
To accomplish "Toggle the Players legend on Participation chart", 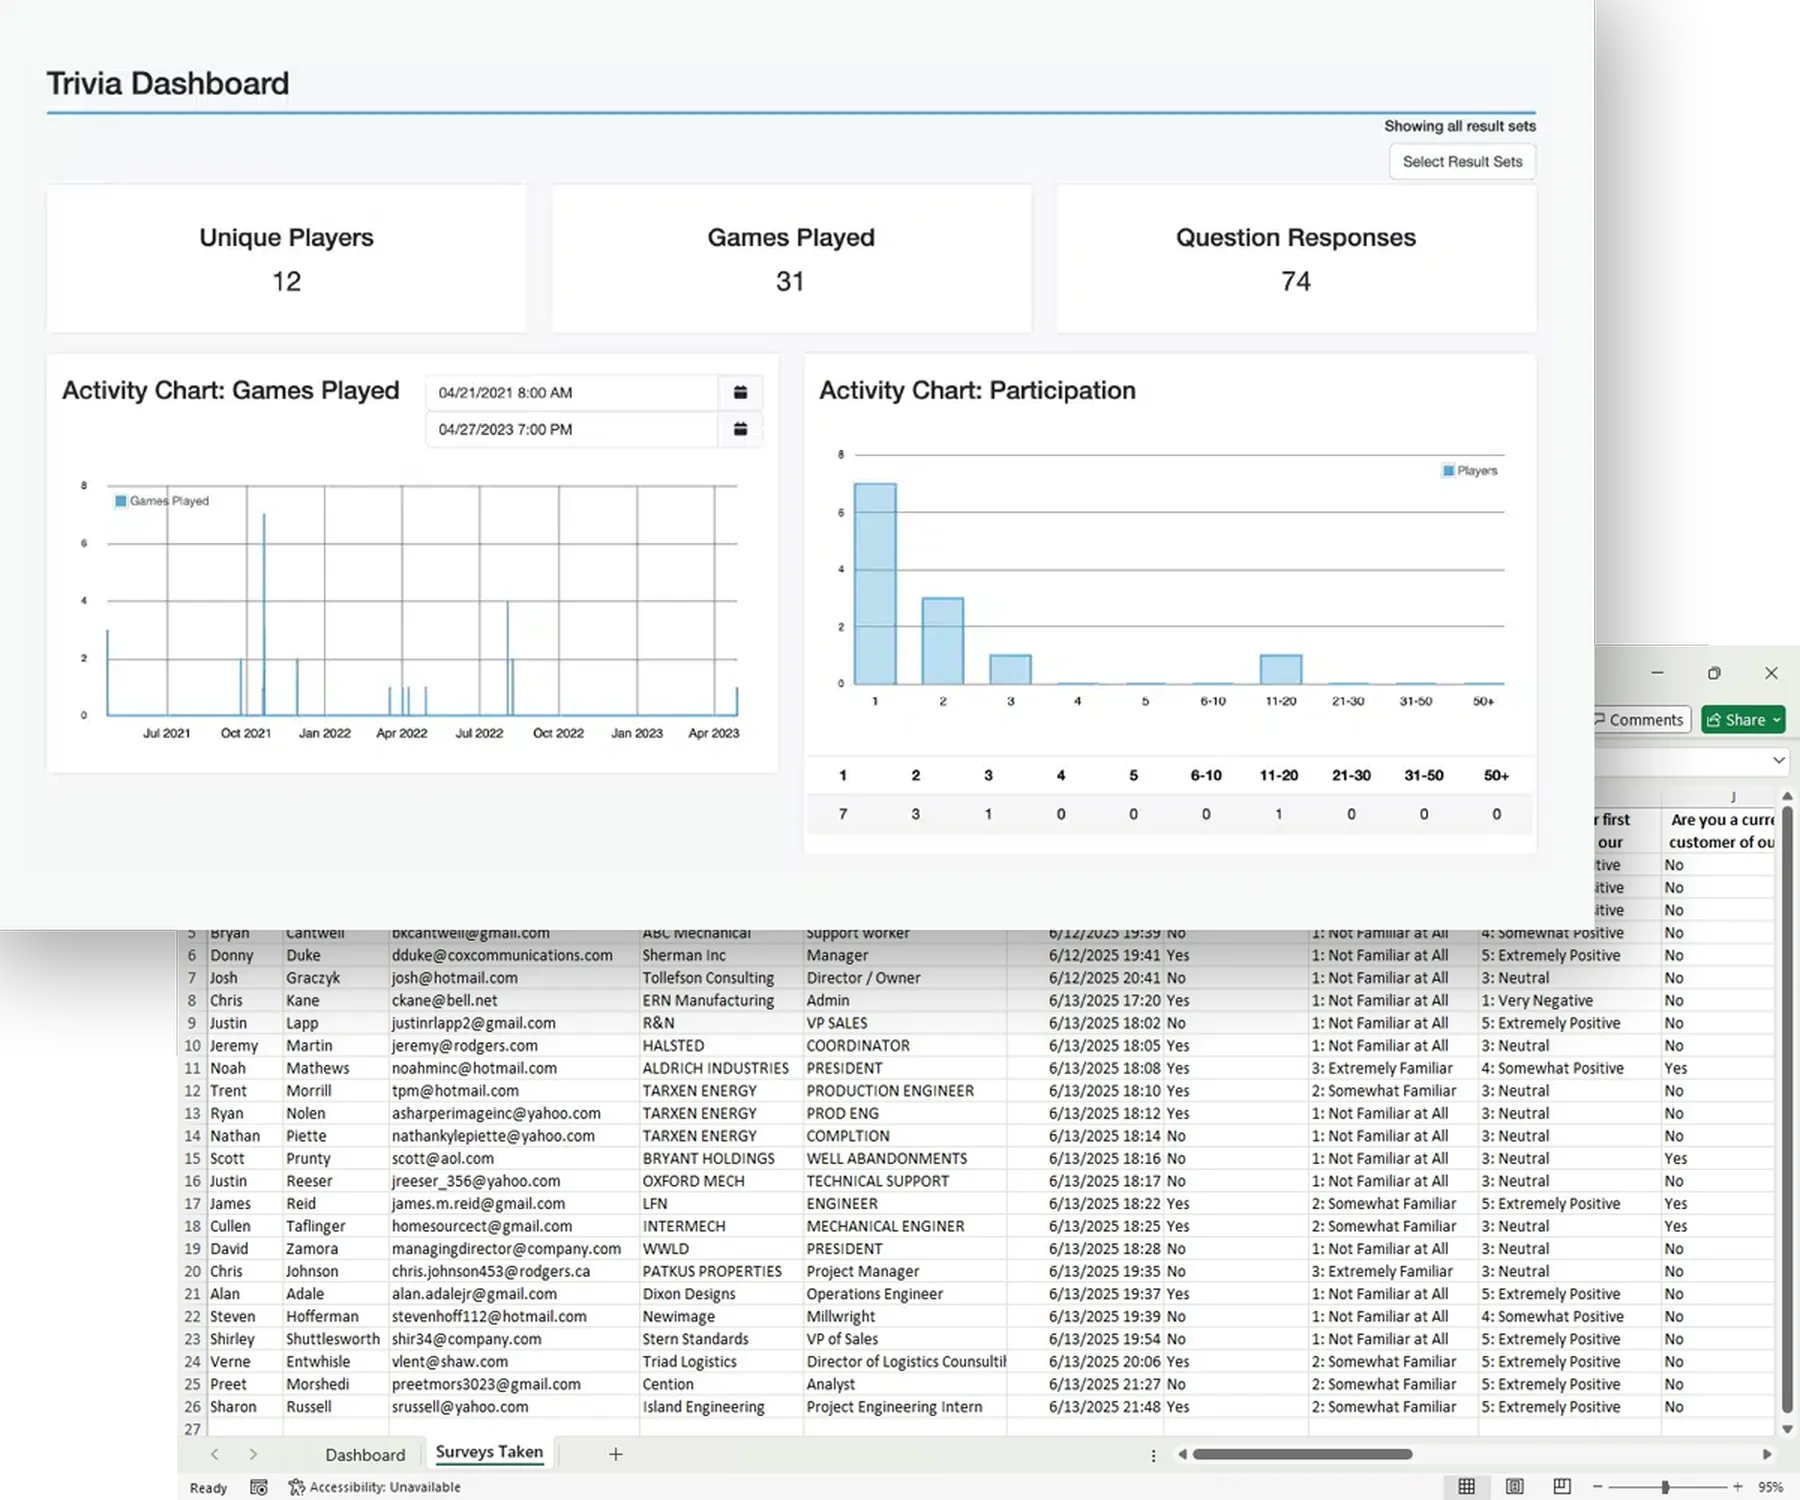I will 1469,469.
